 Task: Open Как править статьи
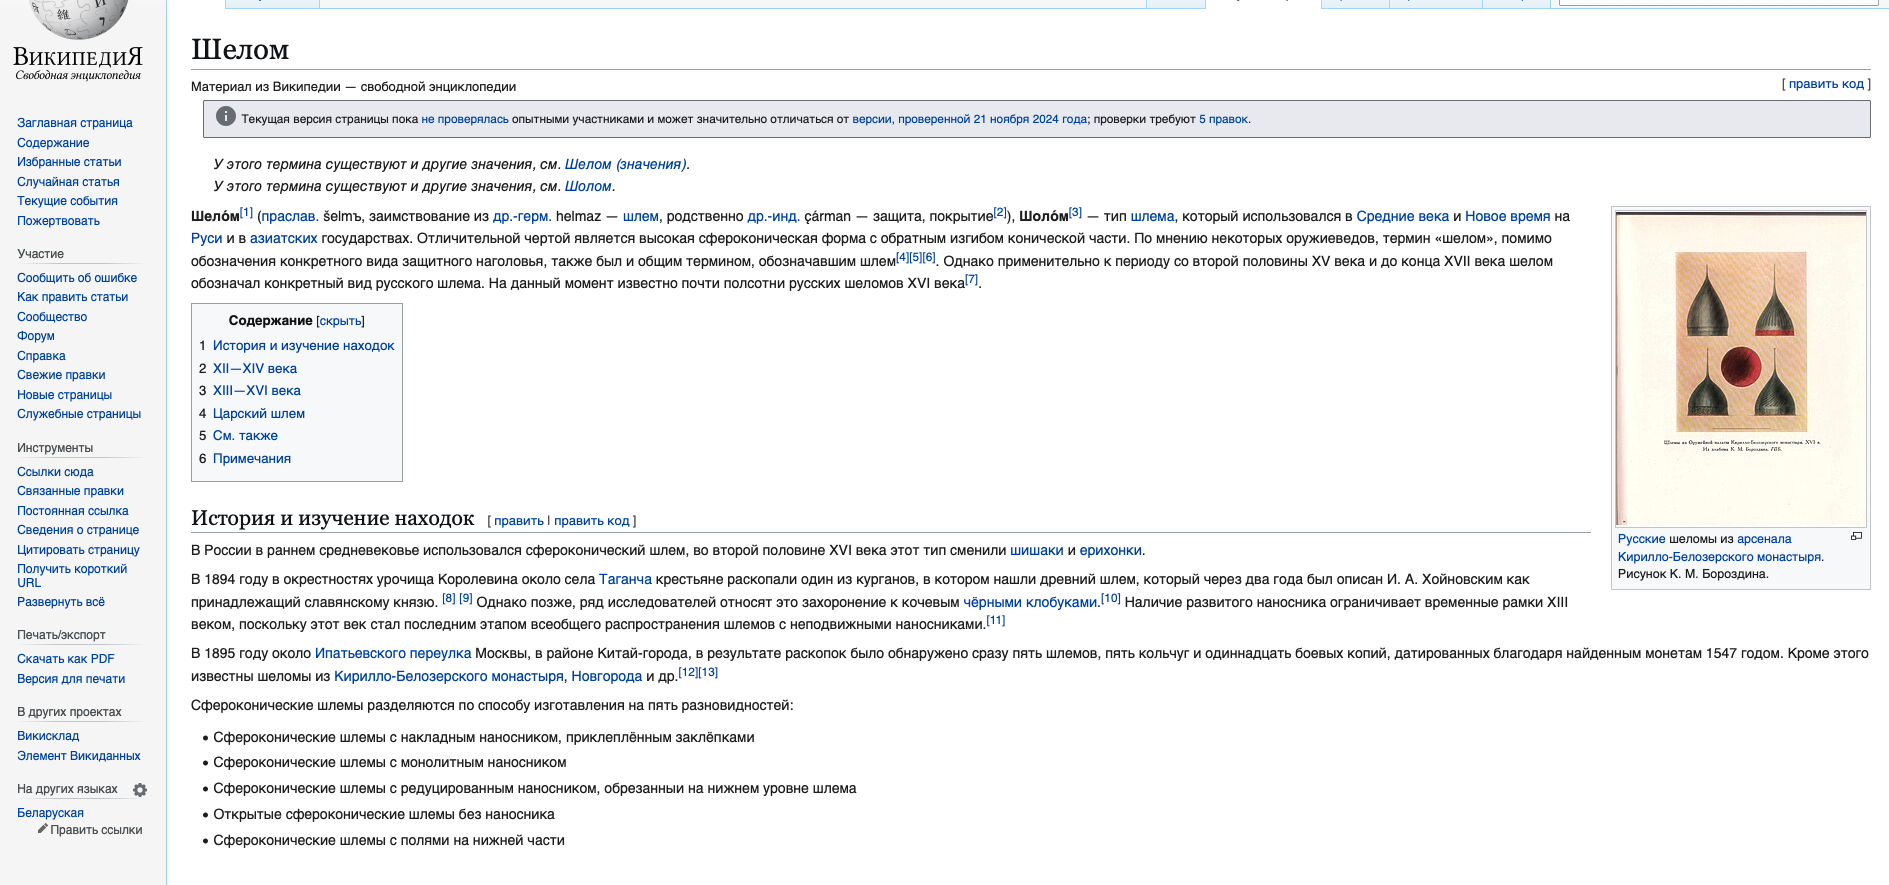72,297
